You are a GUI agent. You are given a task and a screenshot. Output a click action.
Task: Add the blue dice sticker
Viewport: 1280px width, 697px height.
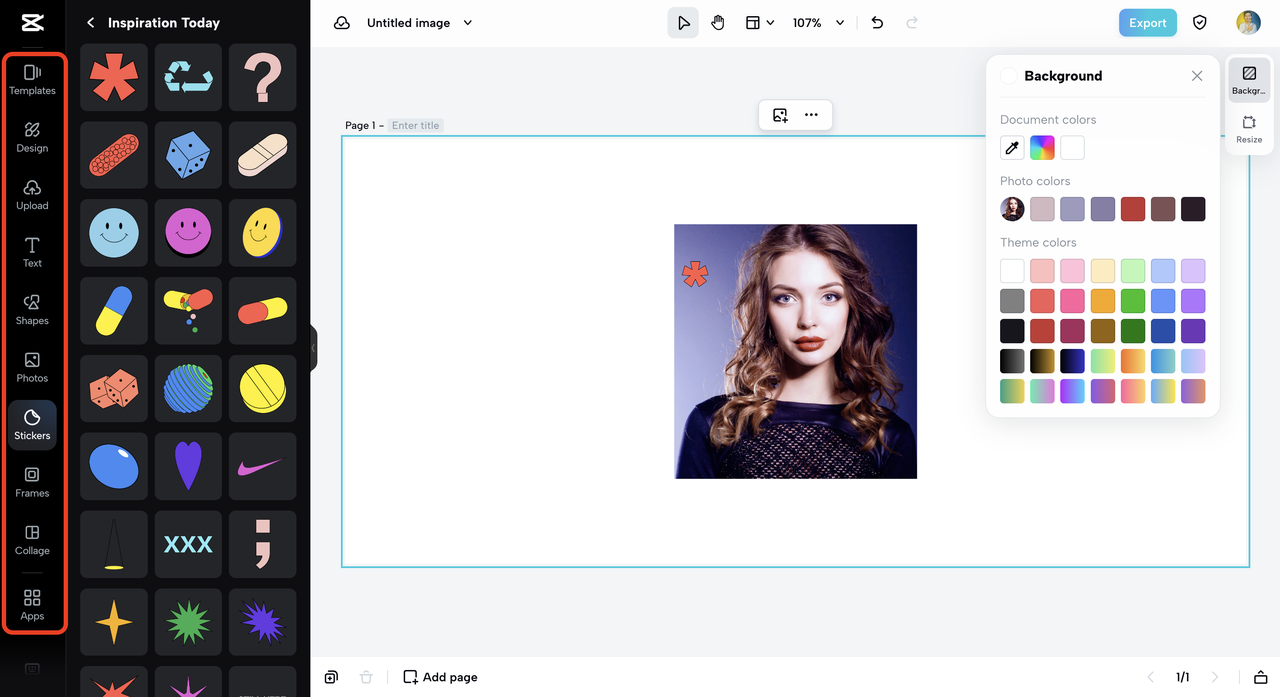click(188, 155)
